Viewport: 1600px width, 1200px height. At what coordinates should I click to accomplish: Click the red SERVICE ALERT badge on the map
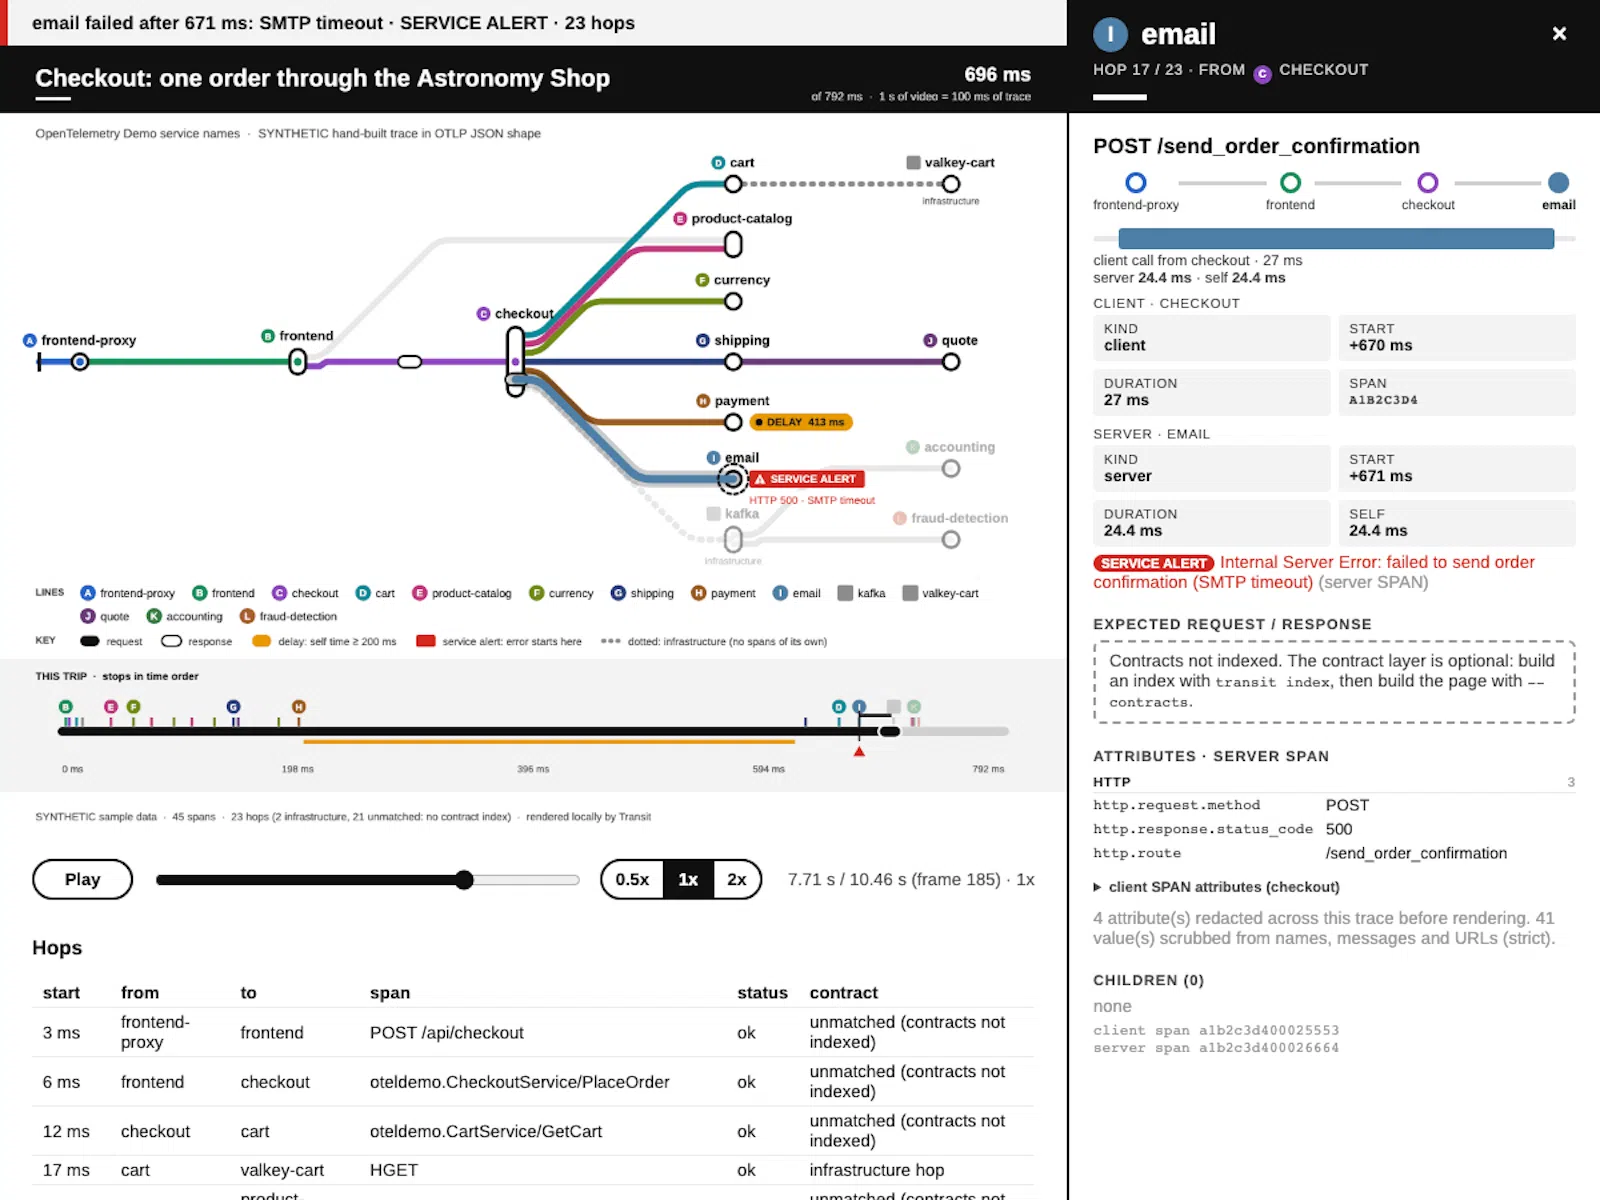point(807,479)
